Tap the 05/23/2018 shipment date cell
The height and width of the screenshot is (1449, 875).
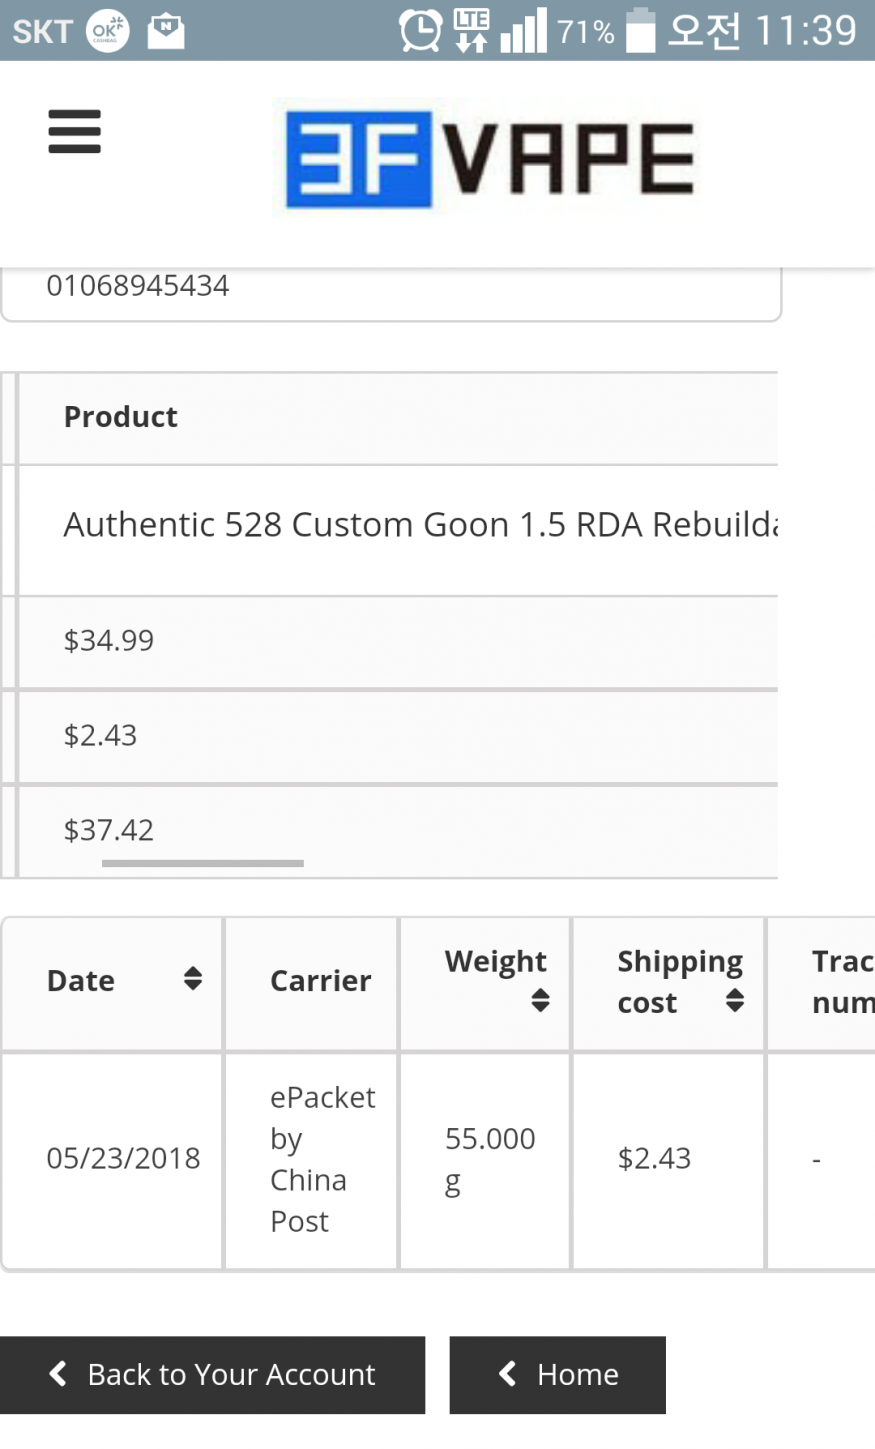pos(123,1158)
